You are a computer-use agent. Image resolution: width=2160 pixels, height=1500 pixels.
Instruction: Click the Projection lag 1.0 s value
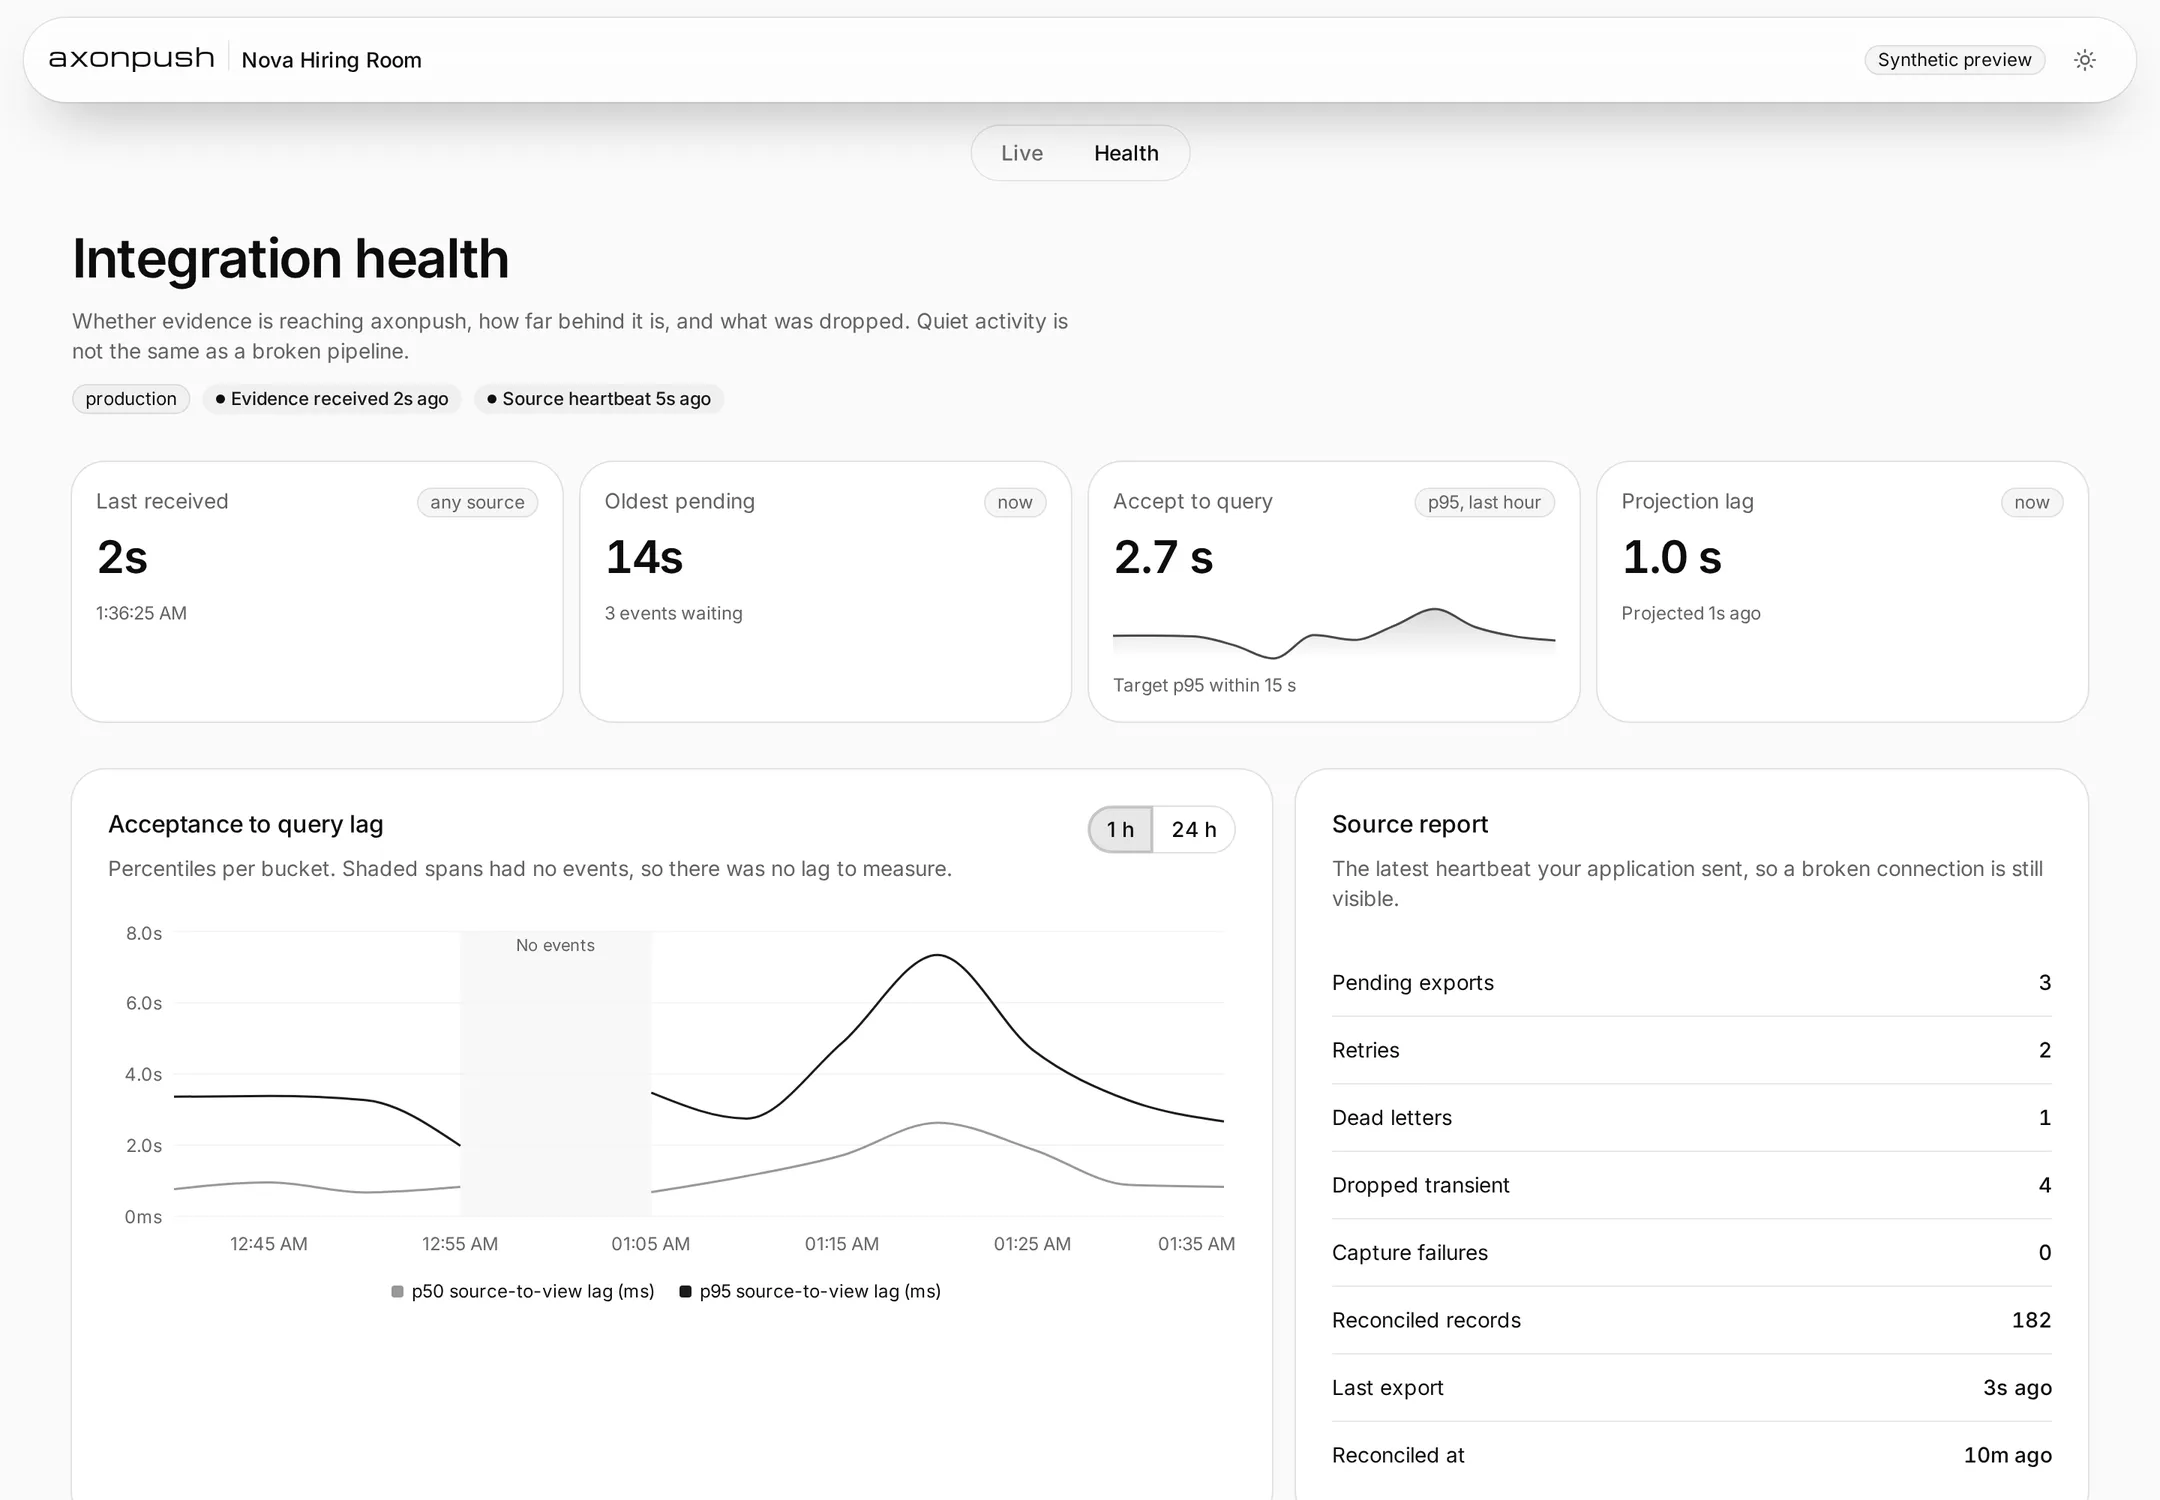point(1672,558)
